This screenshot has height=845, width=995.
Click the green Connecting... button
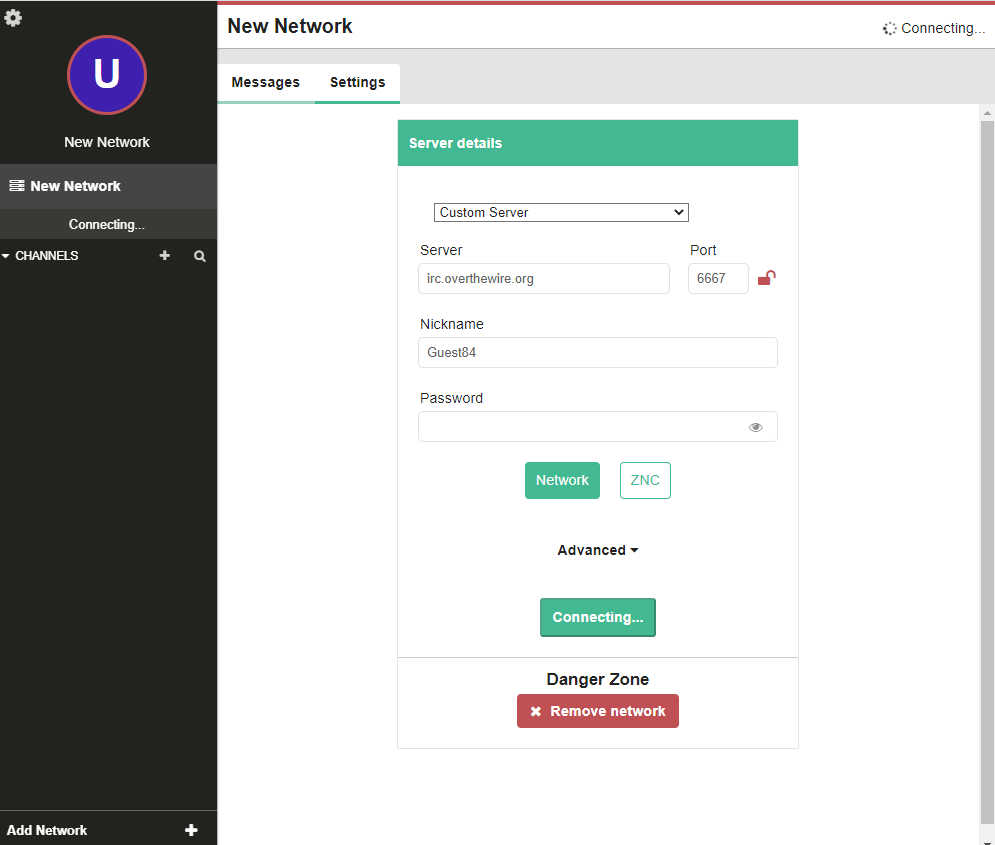click(598, 617)
